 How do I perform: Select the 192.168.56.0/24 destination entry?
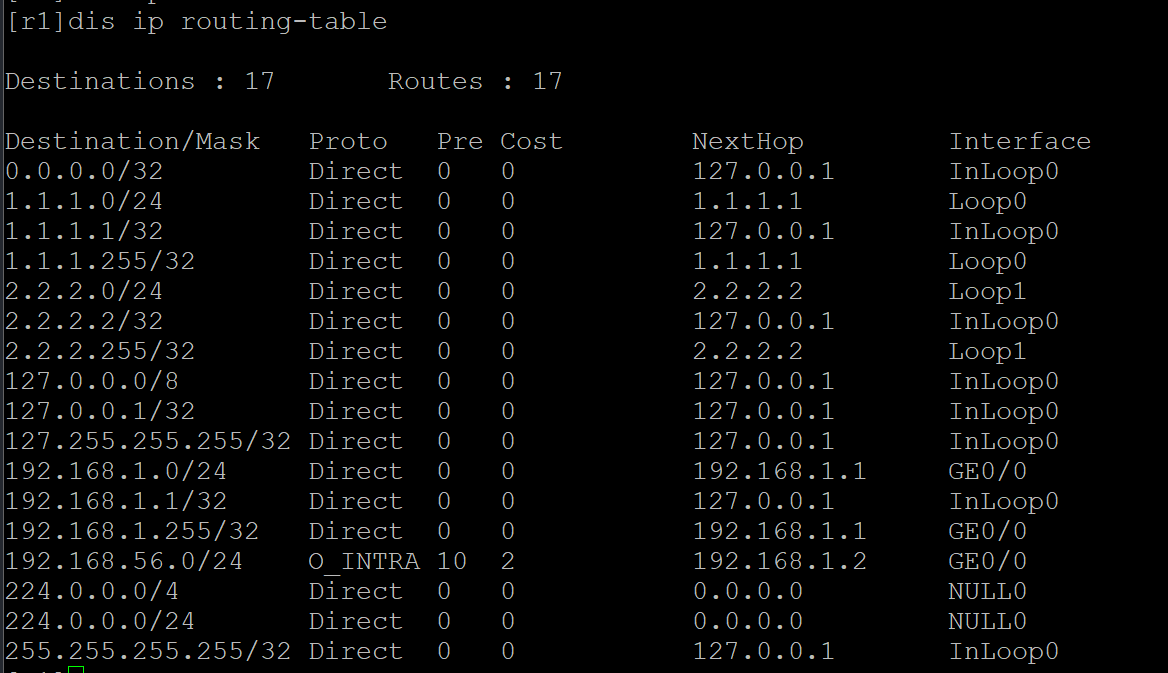click(124, 561)
